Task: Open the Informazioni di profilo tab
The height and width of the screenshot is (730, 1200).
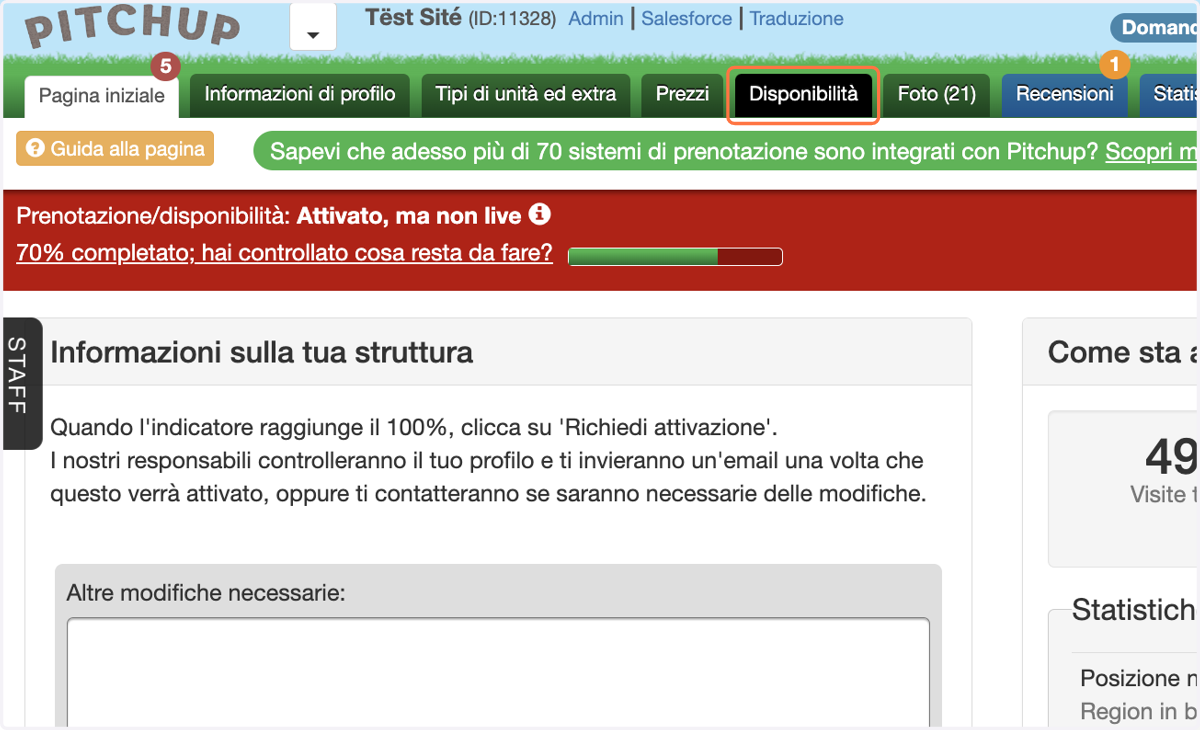Action: tap(300, 95)
